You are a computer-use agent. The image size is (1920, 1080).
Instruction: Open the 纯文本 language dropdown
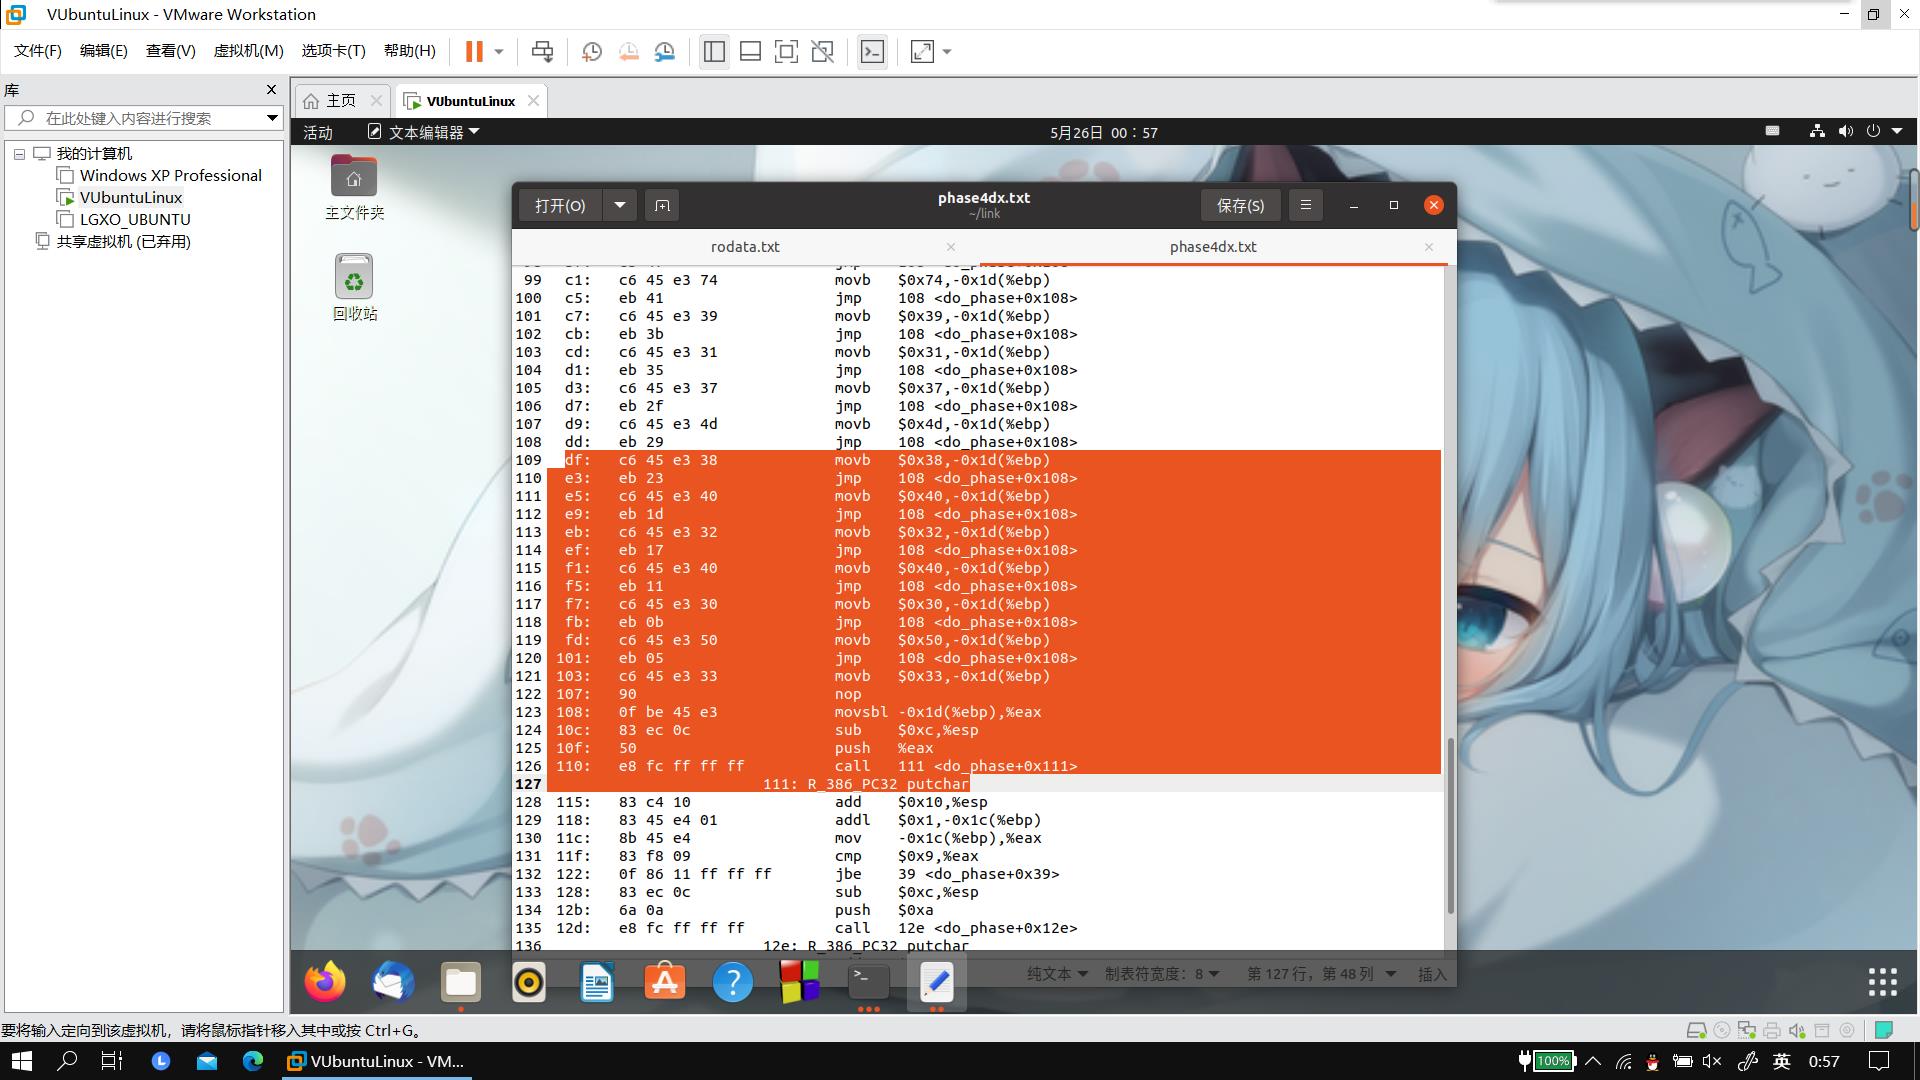point(1058,974)
